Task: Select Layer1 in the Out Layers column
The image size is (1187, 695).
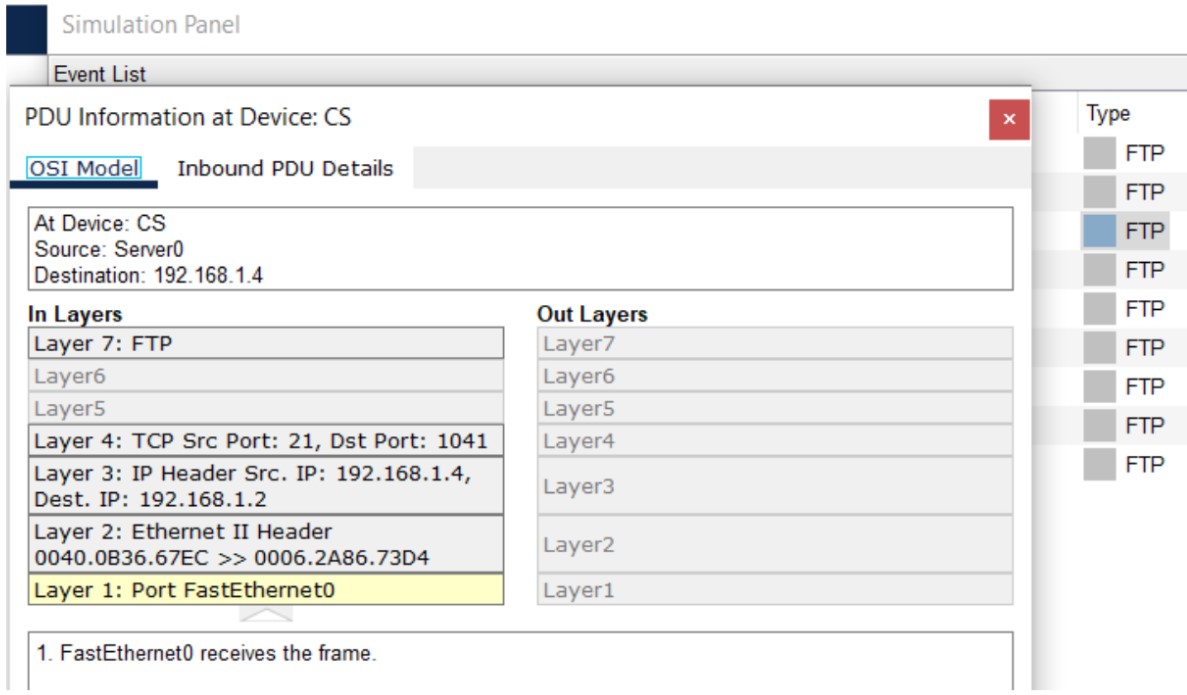Action: [774, 590]
